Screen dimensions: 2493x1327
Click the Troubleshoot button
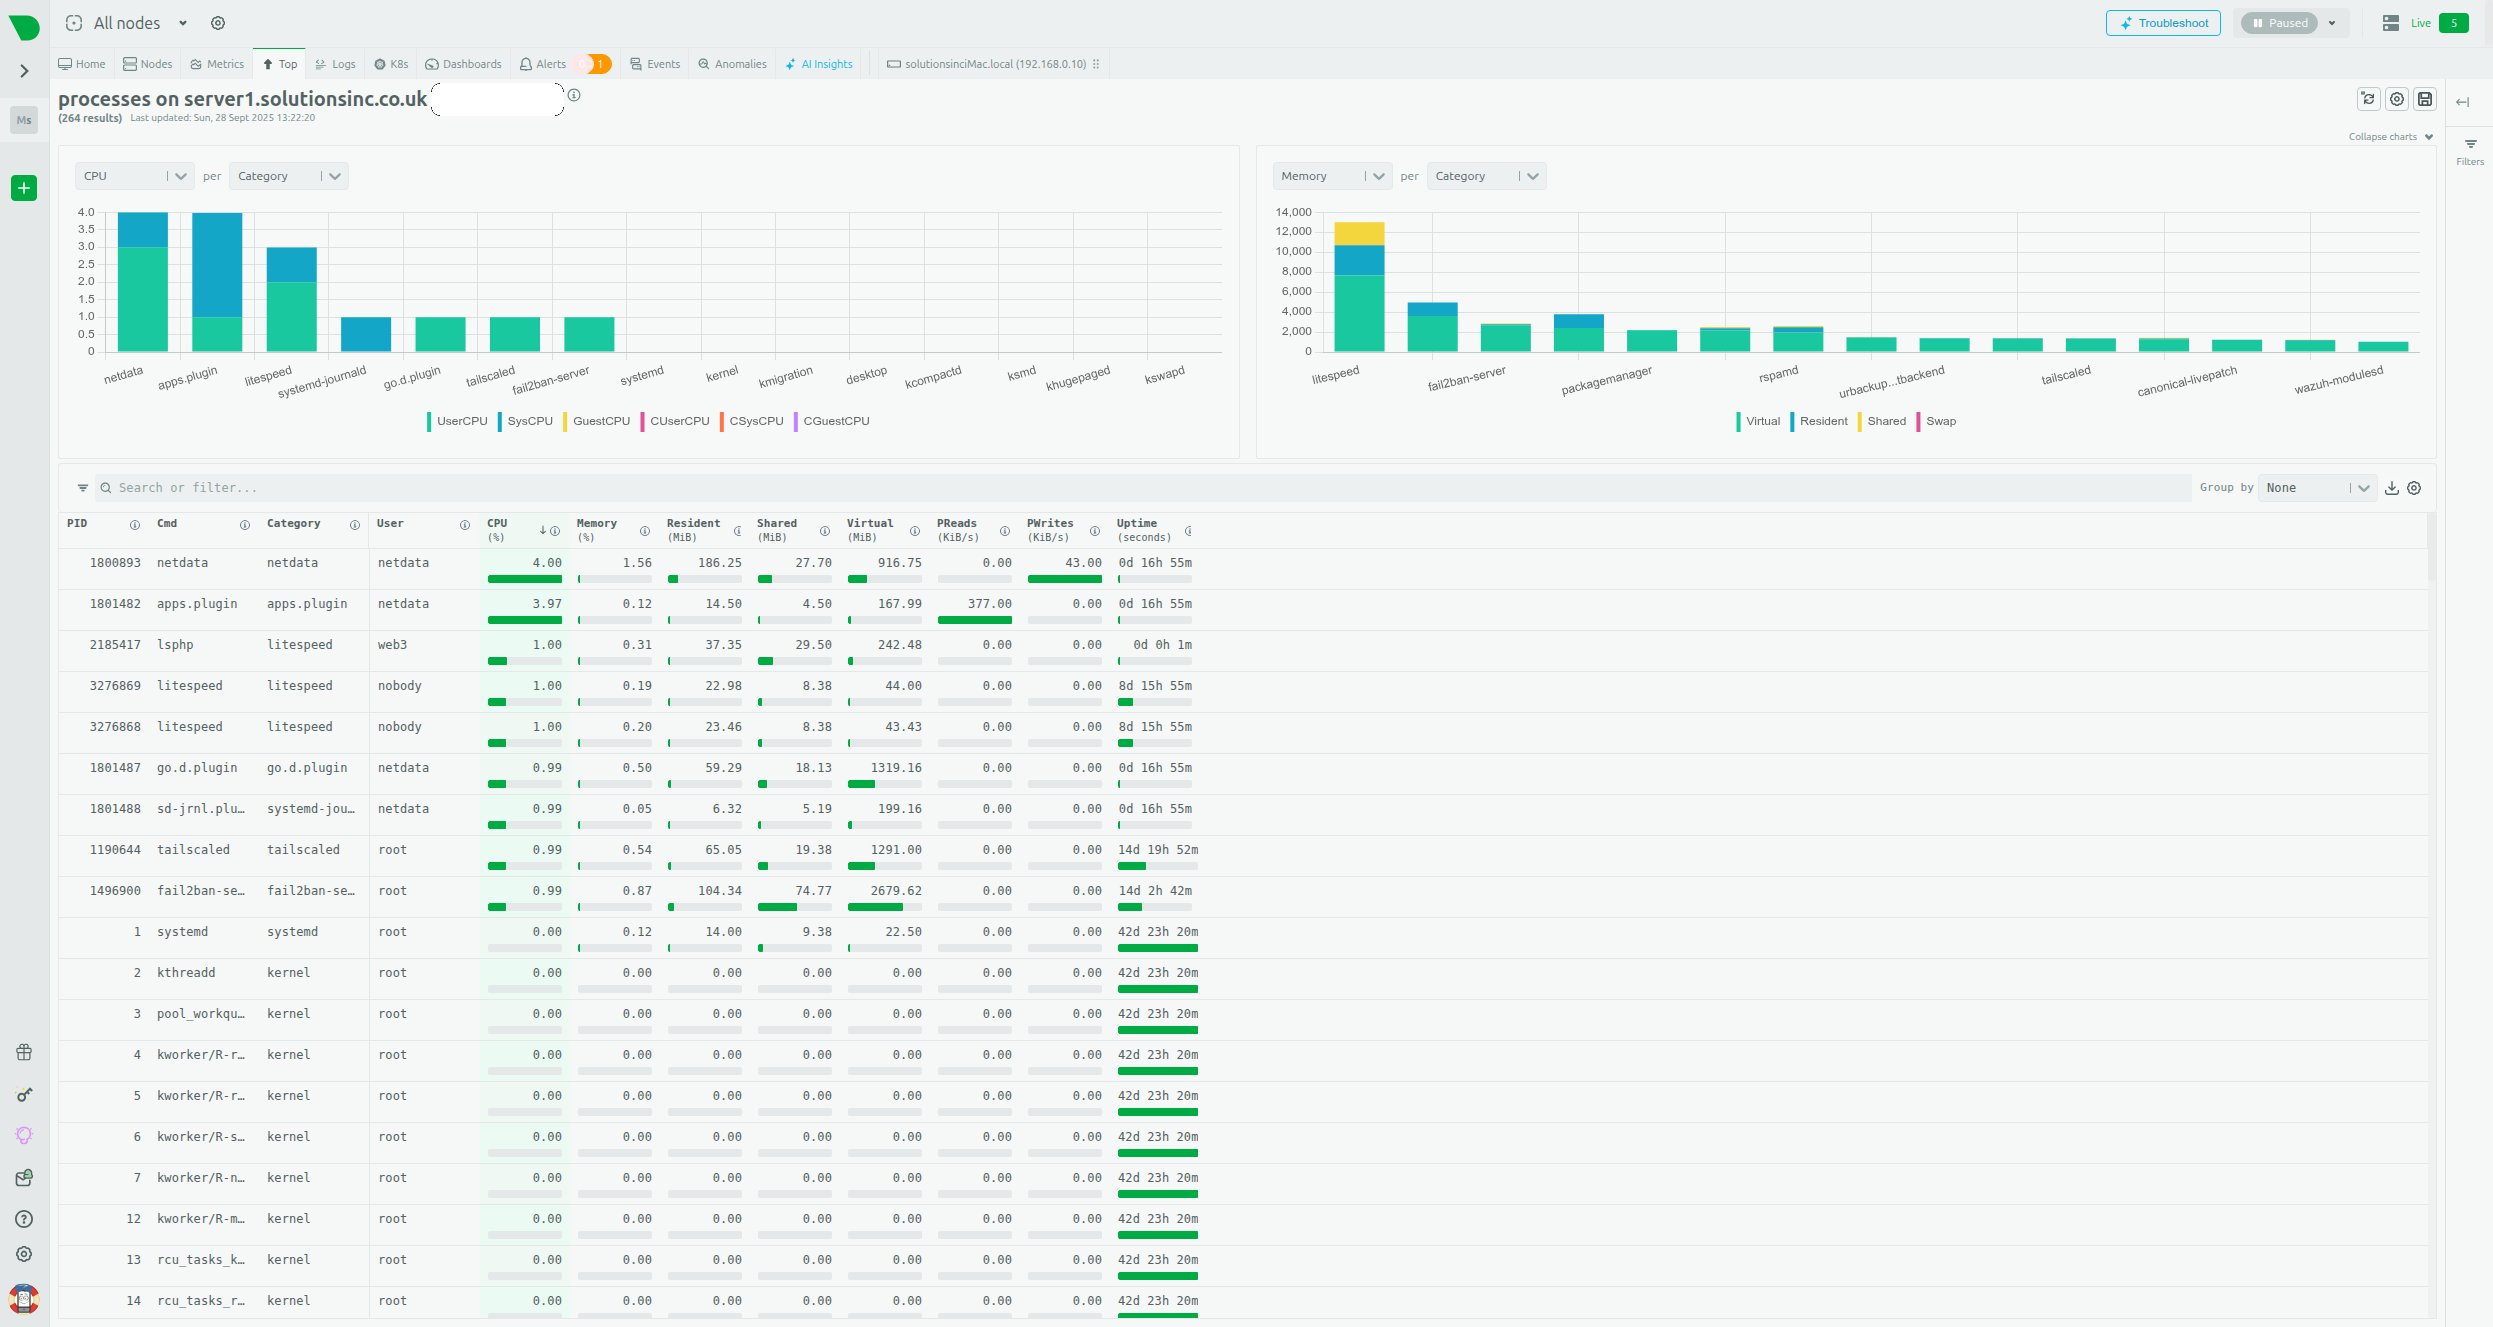coord(2163,23)
